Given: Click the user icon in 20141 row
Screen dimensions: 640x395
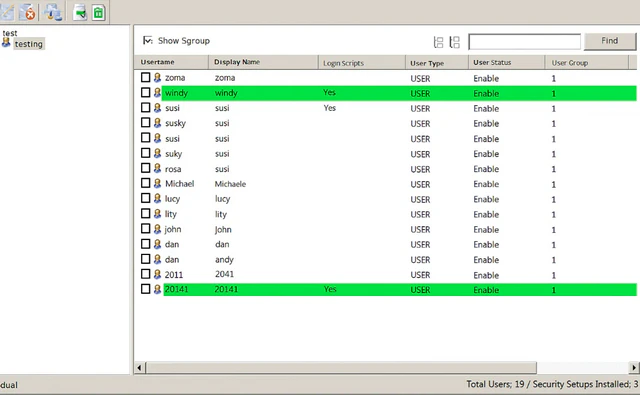Looking at the screenshot, I should click(157, 289).
